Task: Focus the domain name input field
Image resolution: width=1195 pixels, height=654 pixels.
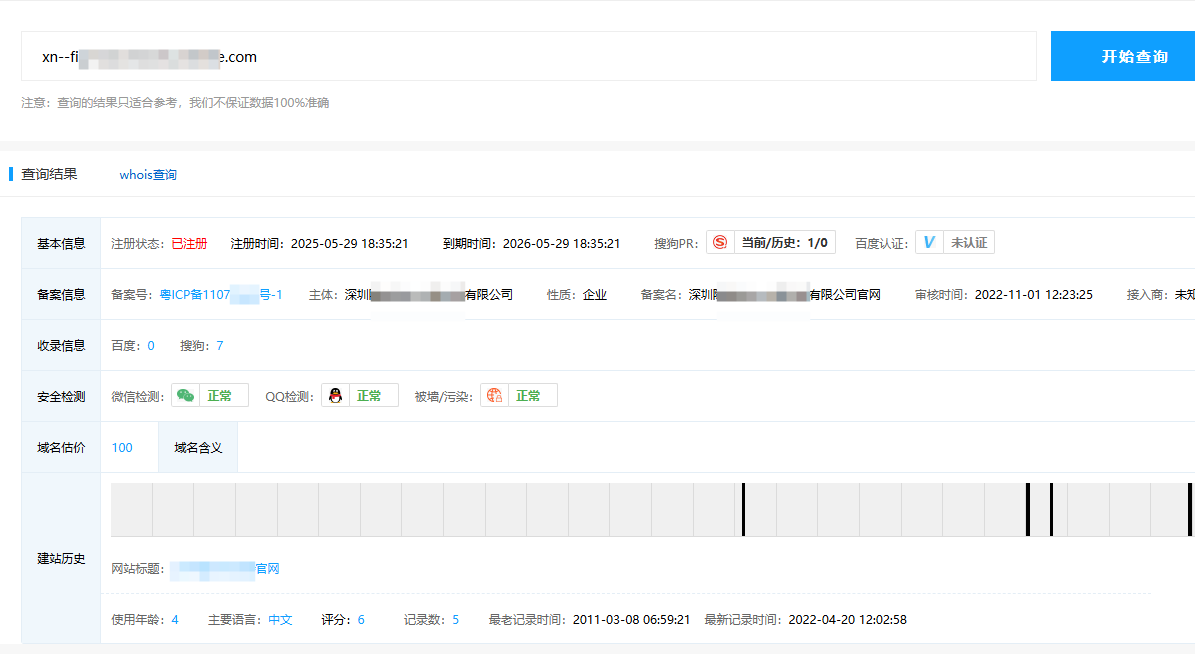Action: [528, 56]
